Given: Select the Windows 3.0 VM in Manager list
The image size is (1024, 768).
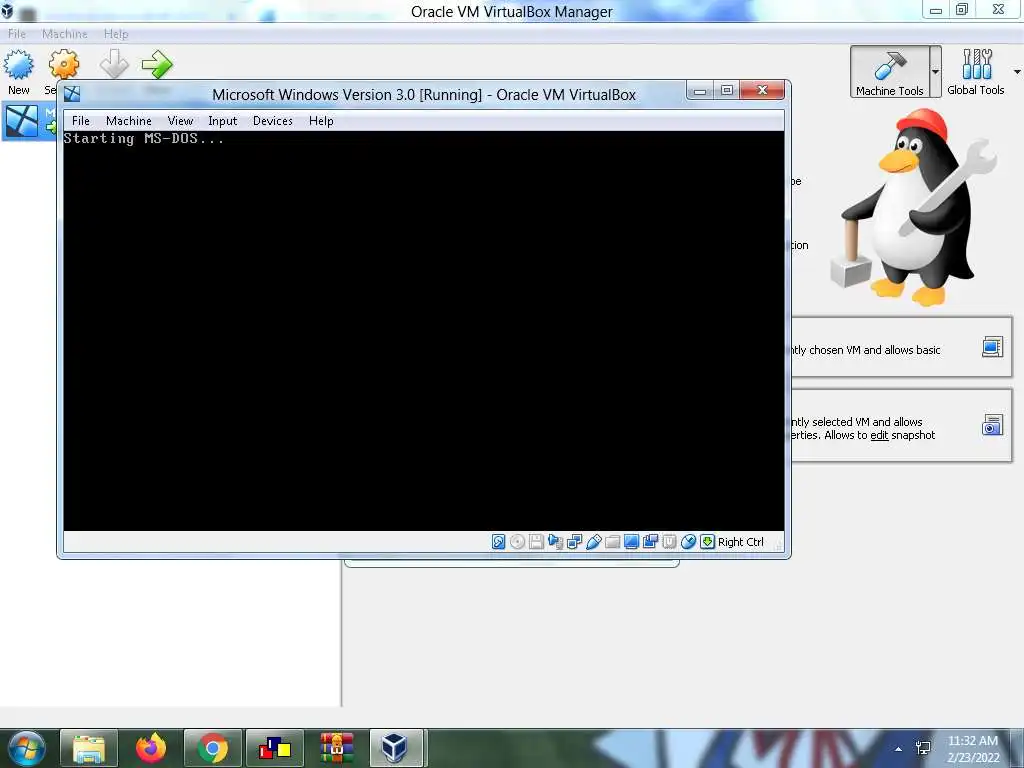Looking at the screenshot, I should [29, 121].
